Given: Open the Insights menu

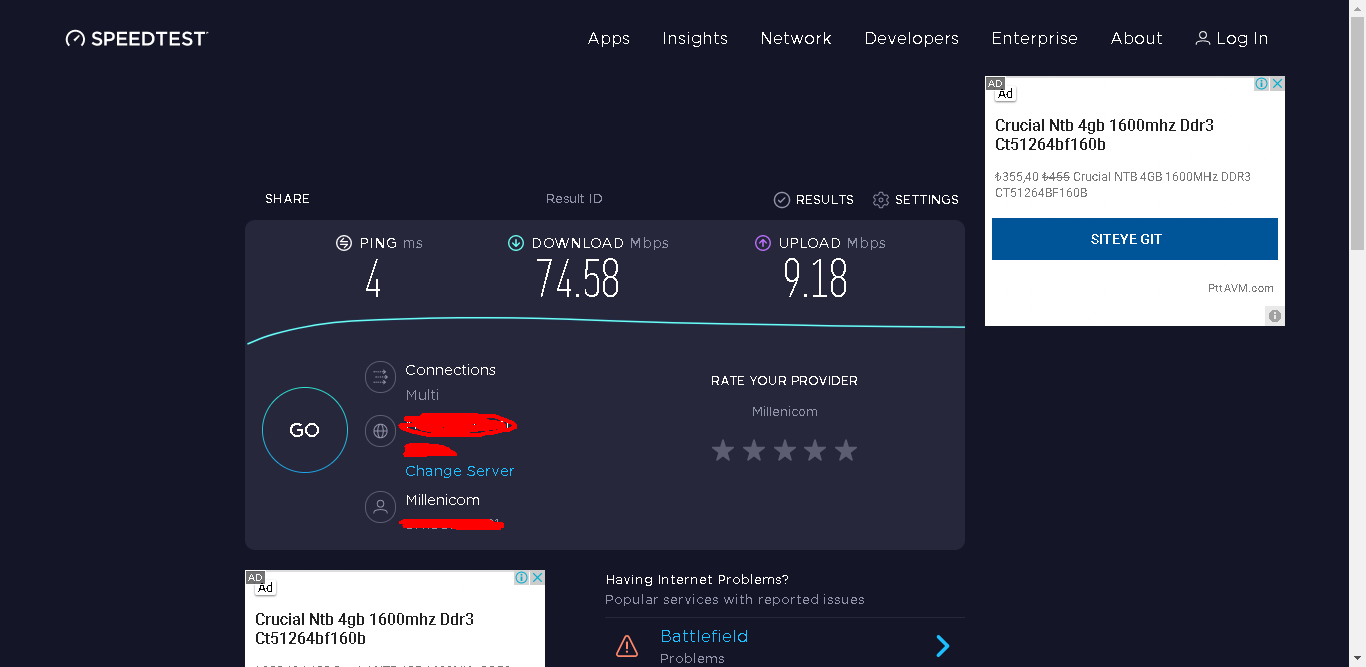Looking at the screenshot, I should coord(695,38).
